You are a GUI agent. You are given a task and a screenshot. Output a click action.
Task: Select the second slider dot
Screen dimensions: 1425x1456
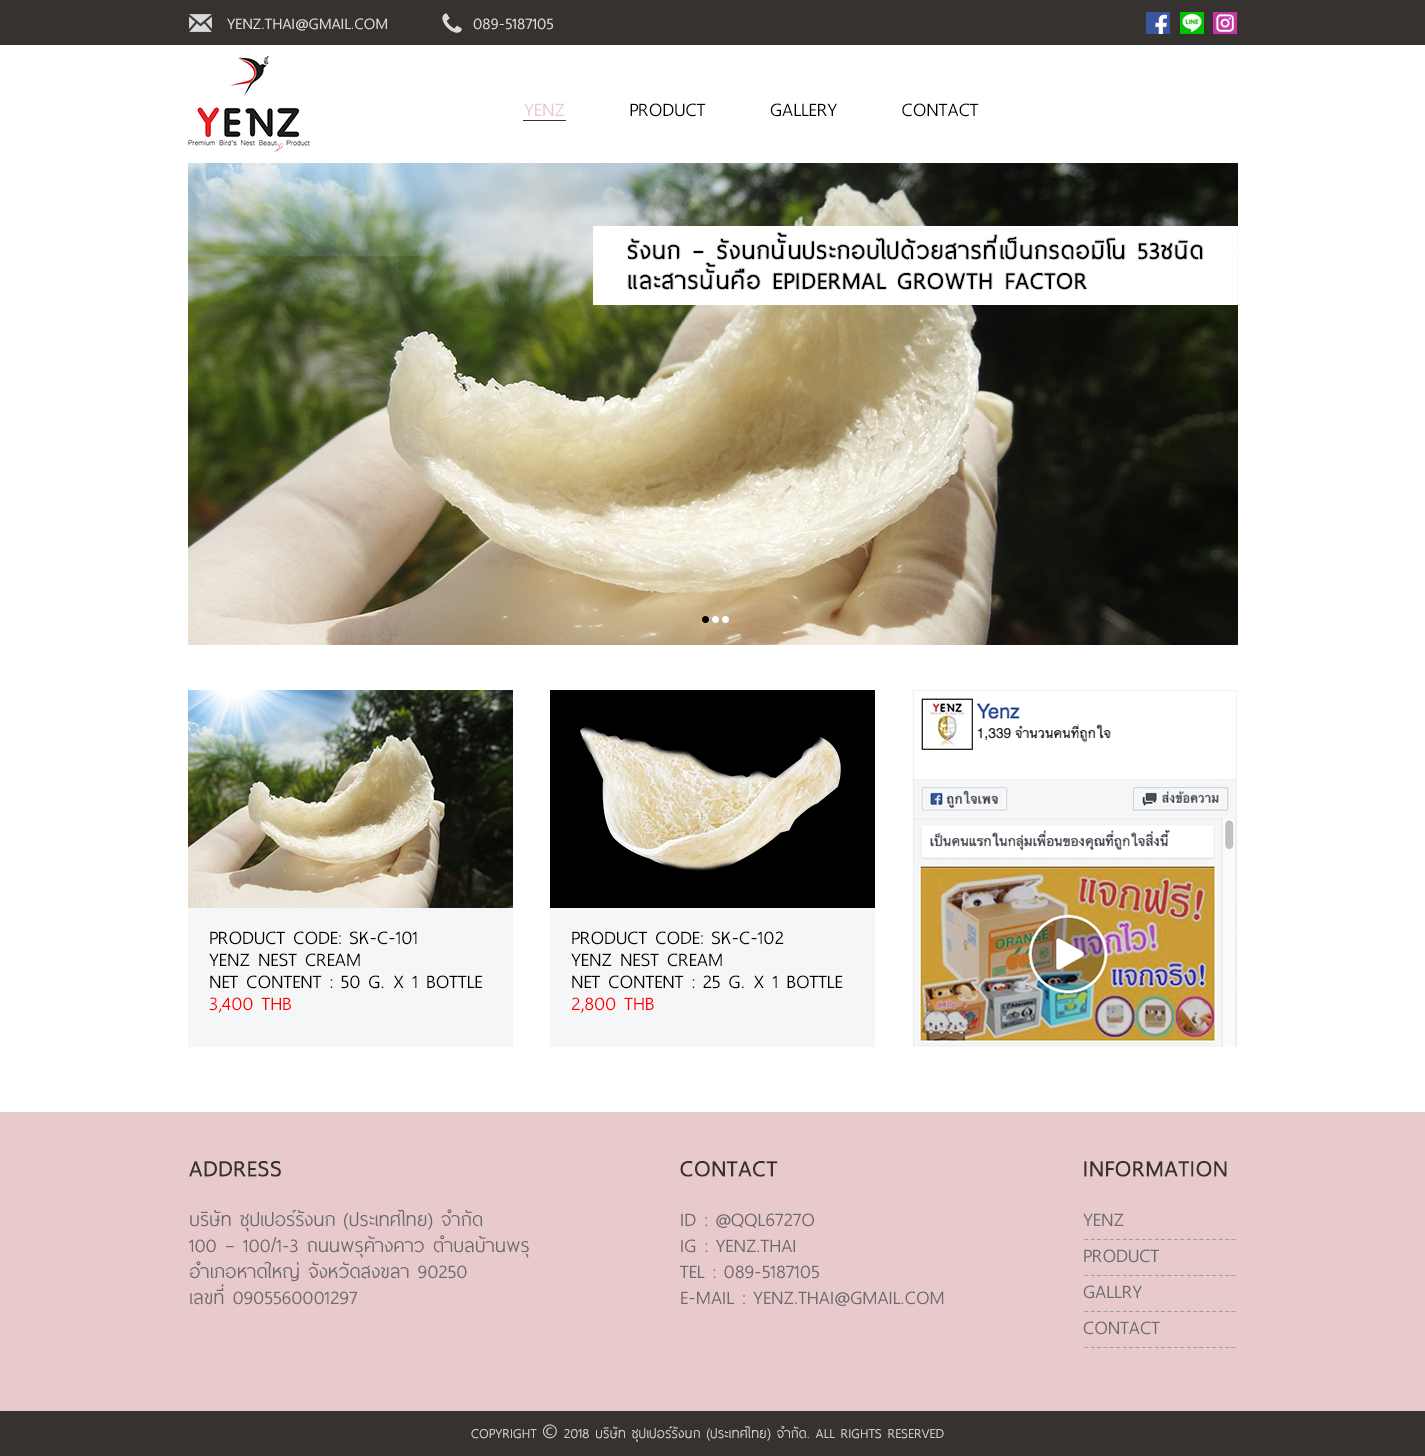point(715,619)
